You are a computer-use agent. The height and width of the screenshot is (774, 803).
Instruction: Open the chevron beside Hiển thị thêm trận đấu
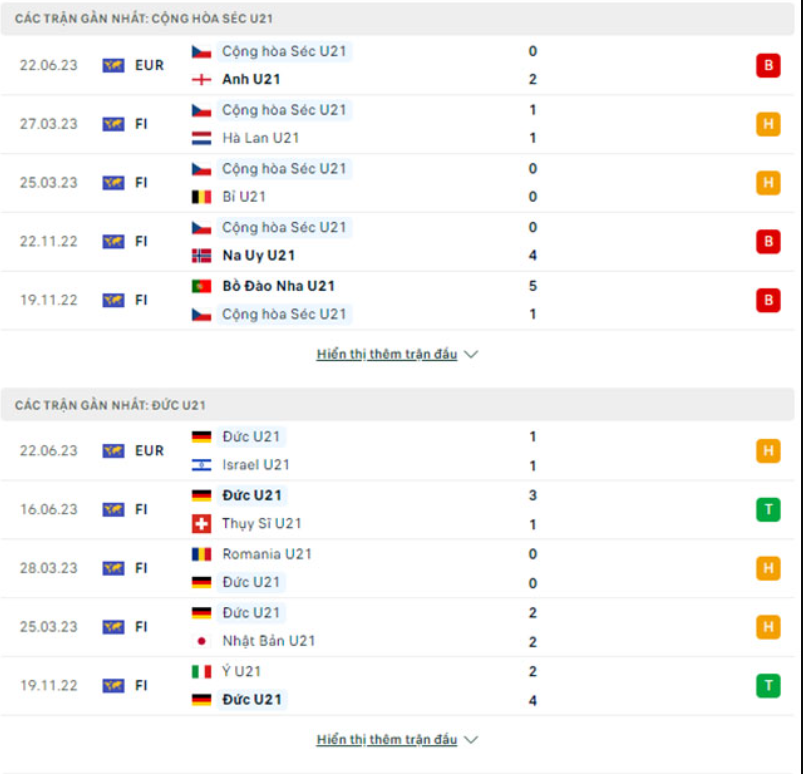470,353
